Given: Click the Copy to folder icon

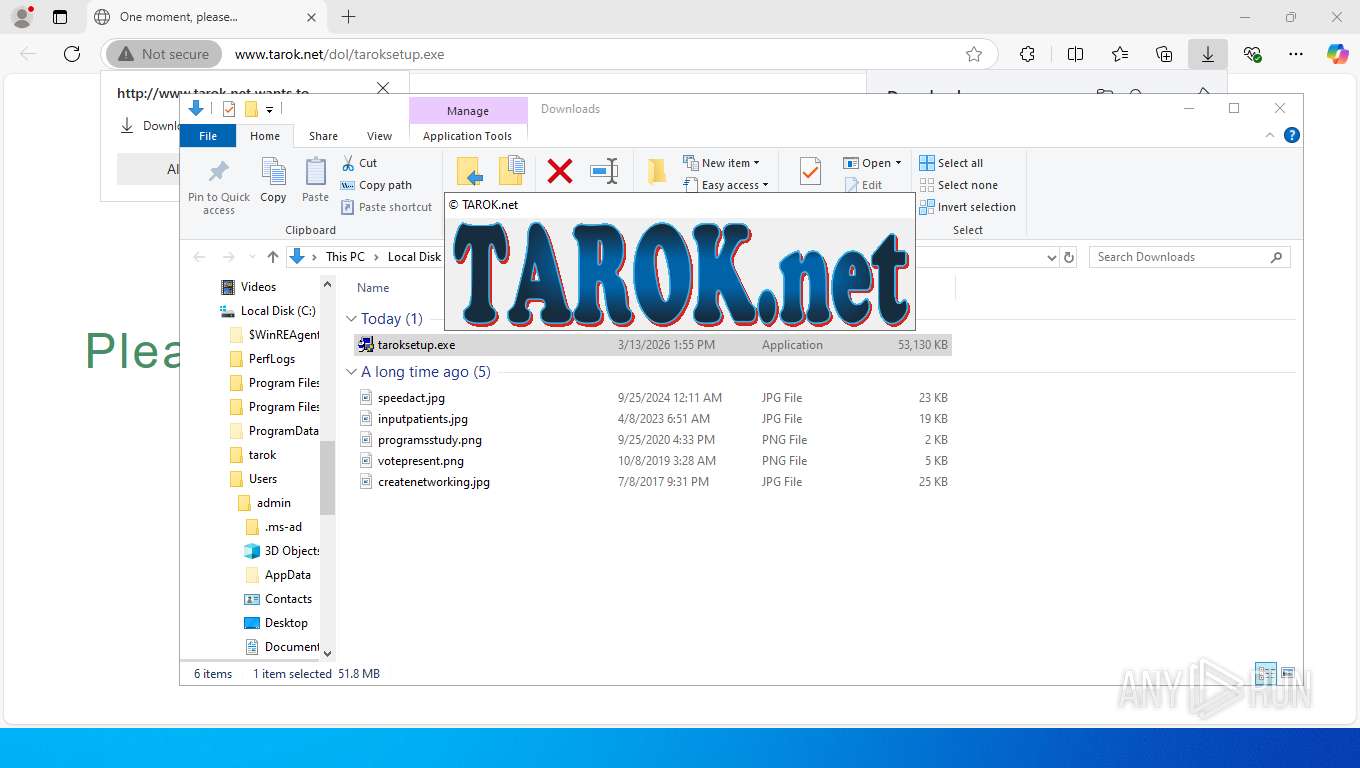Looking at the screenshot, I should coord(512,171).
